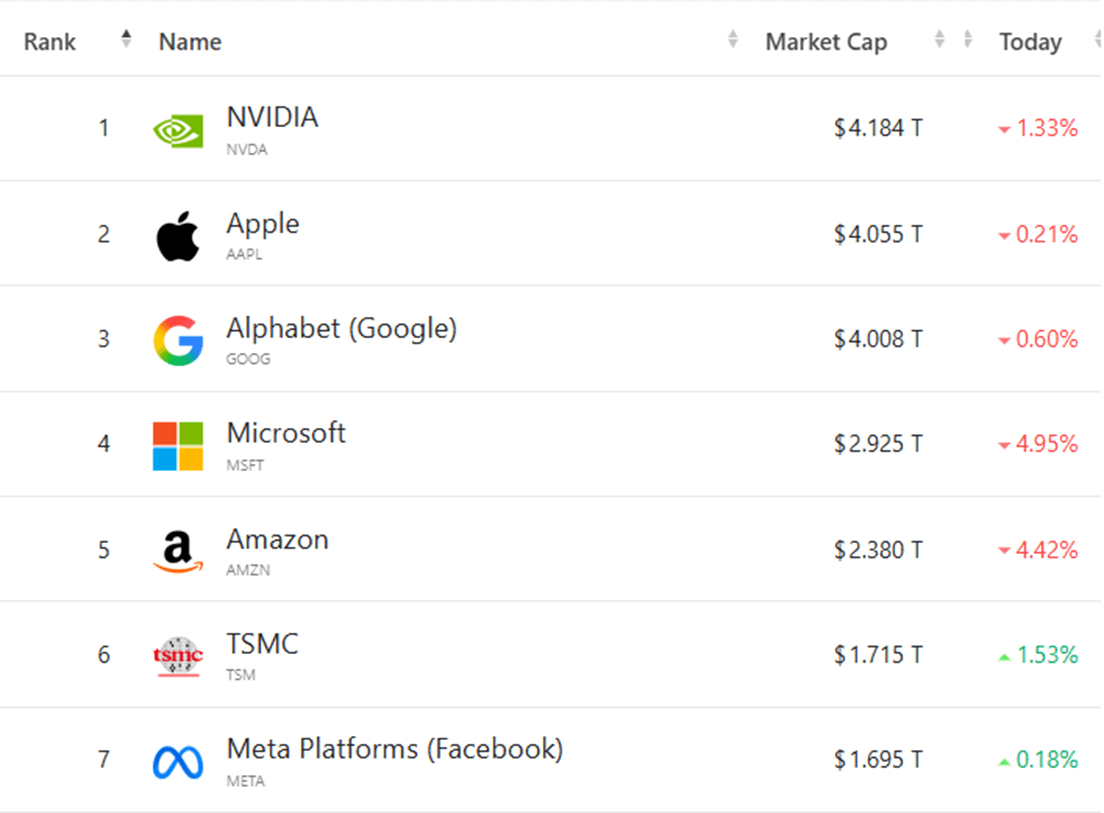This screenshot has height=813, width=1104.
Task: Click the Today column header
Action: [x=1030, y=42]
